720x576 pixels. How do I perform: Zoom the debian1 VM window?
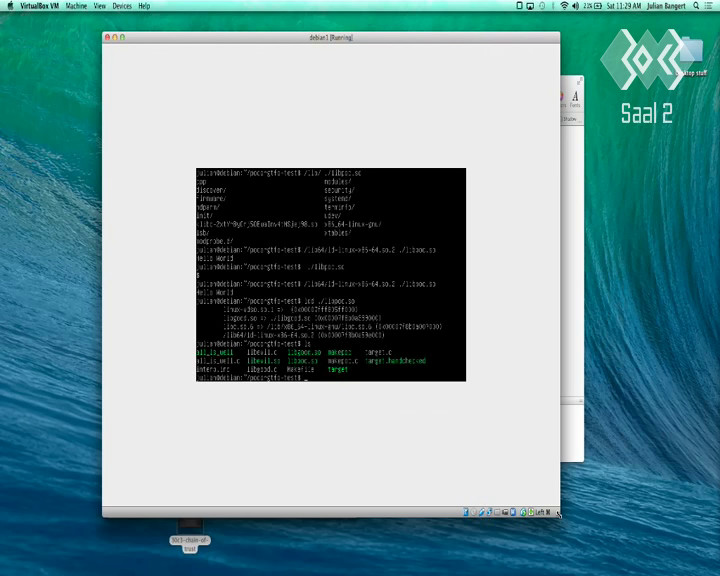point(122,37)
